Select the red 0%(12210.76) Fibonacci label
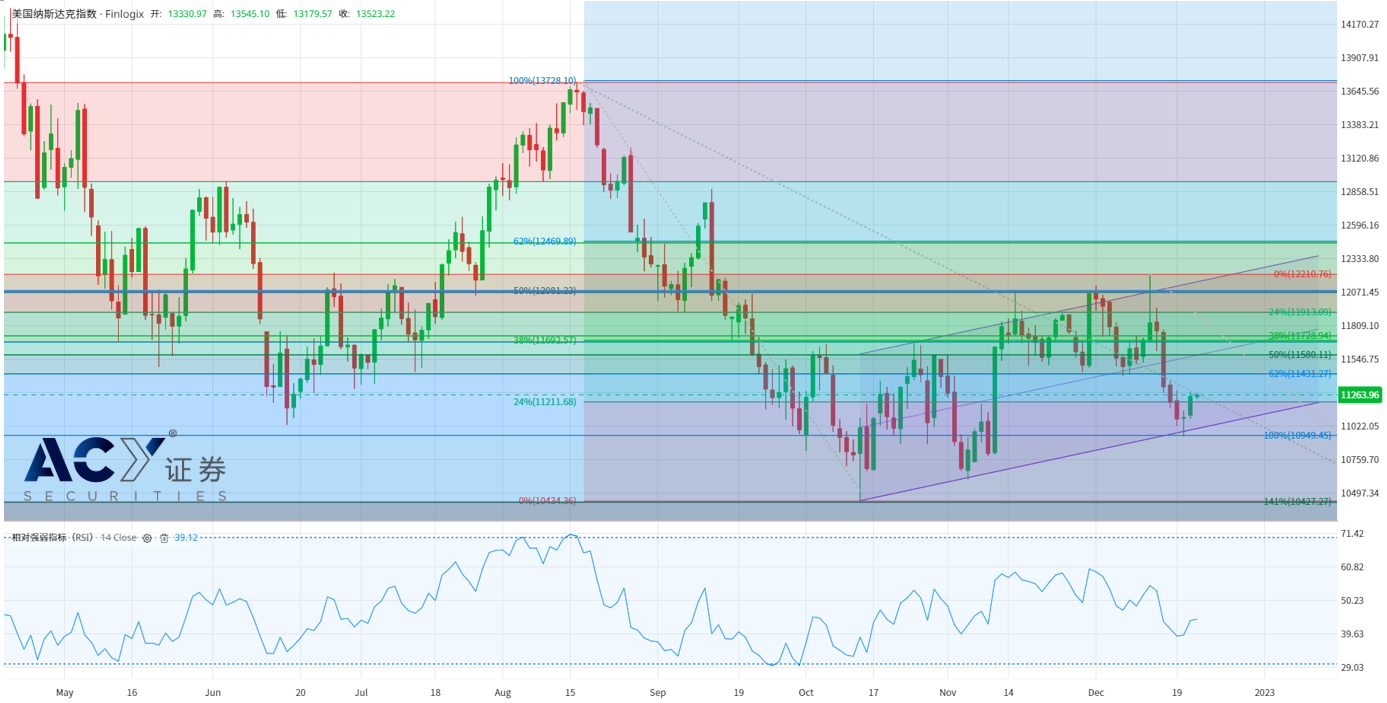Image resolution: width=1387 pixels, height=703 pixels. [x=1302, y=274]
